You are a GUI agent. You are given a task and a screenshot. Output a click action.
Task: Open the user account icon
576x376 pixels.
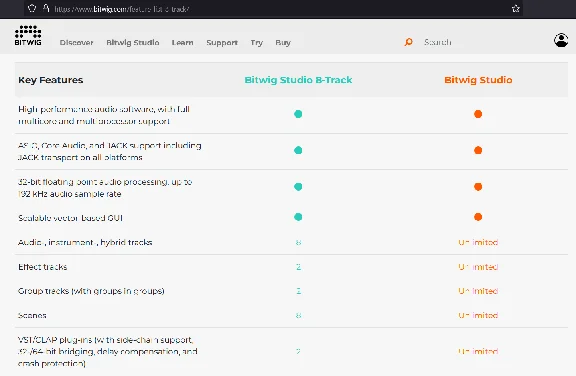tap(561, 40)
